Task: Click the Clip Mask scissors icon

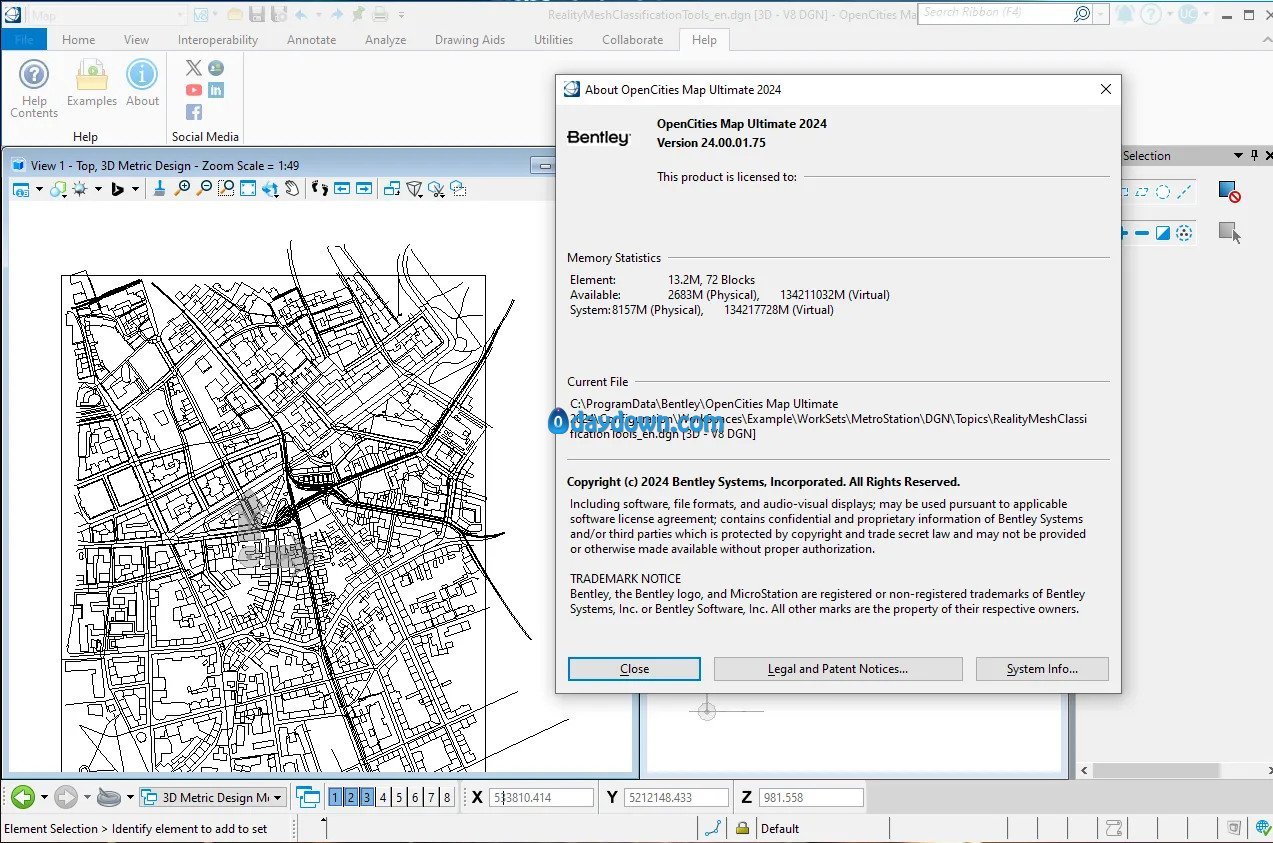Action: click(436, 189)
